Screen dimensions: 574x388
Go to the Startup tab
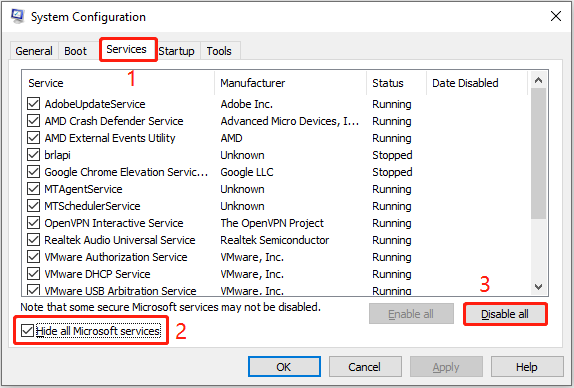(x=176, y=51)
